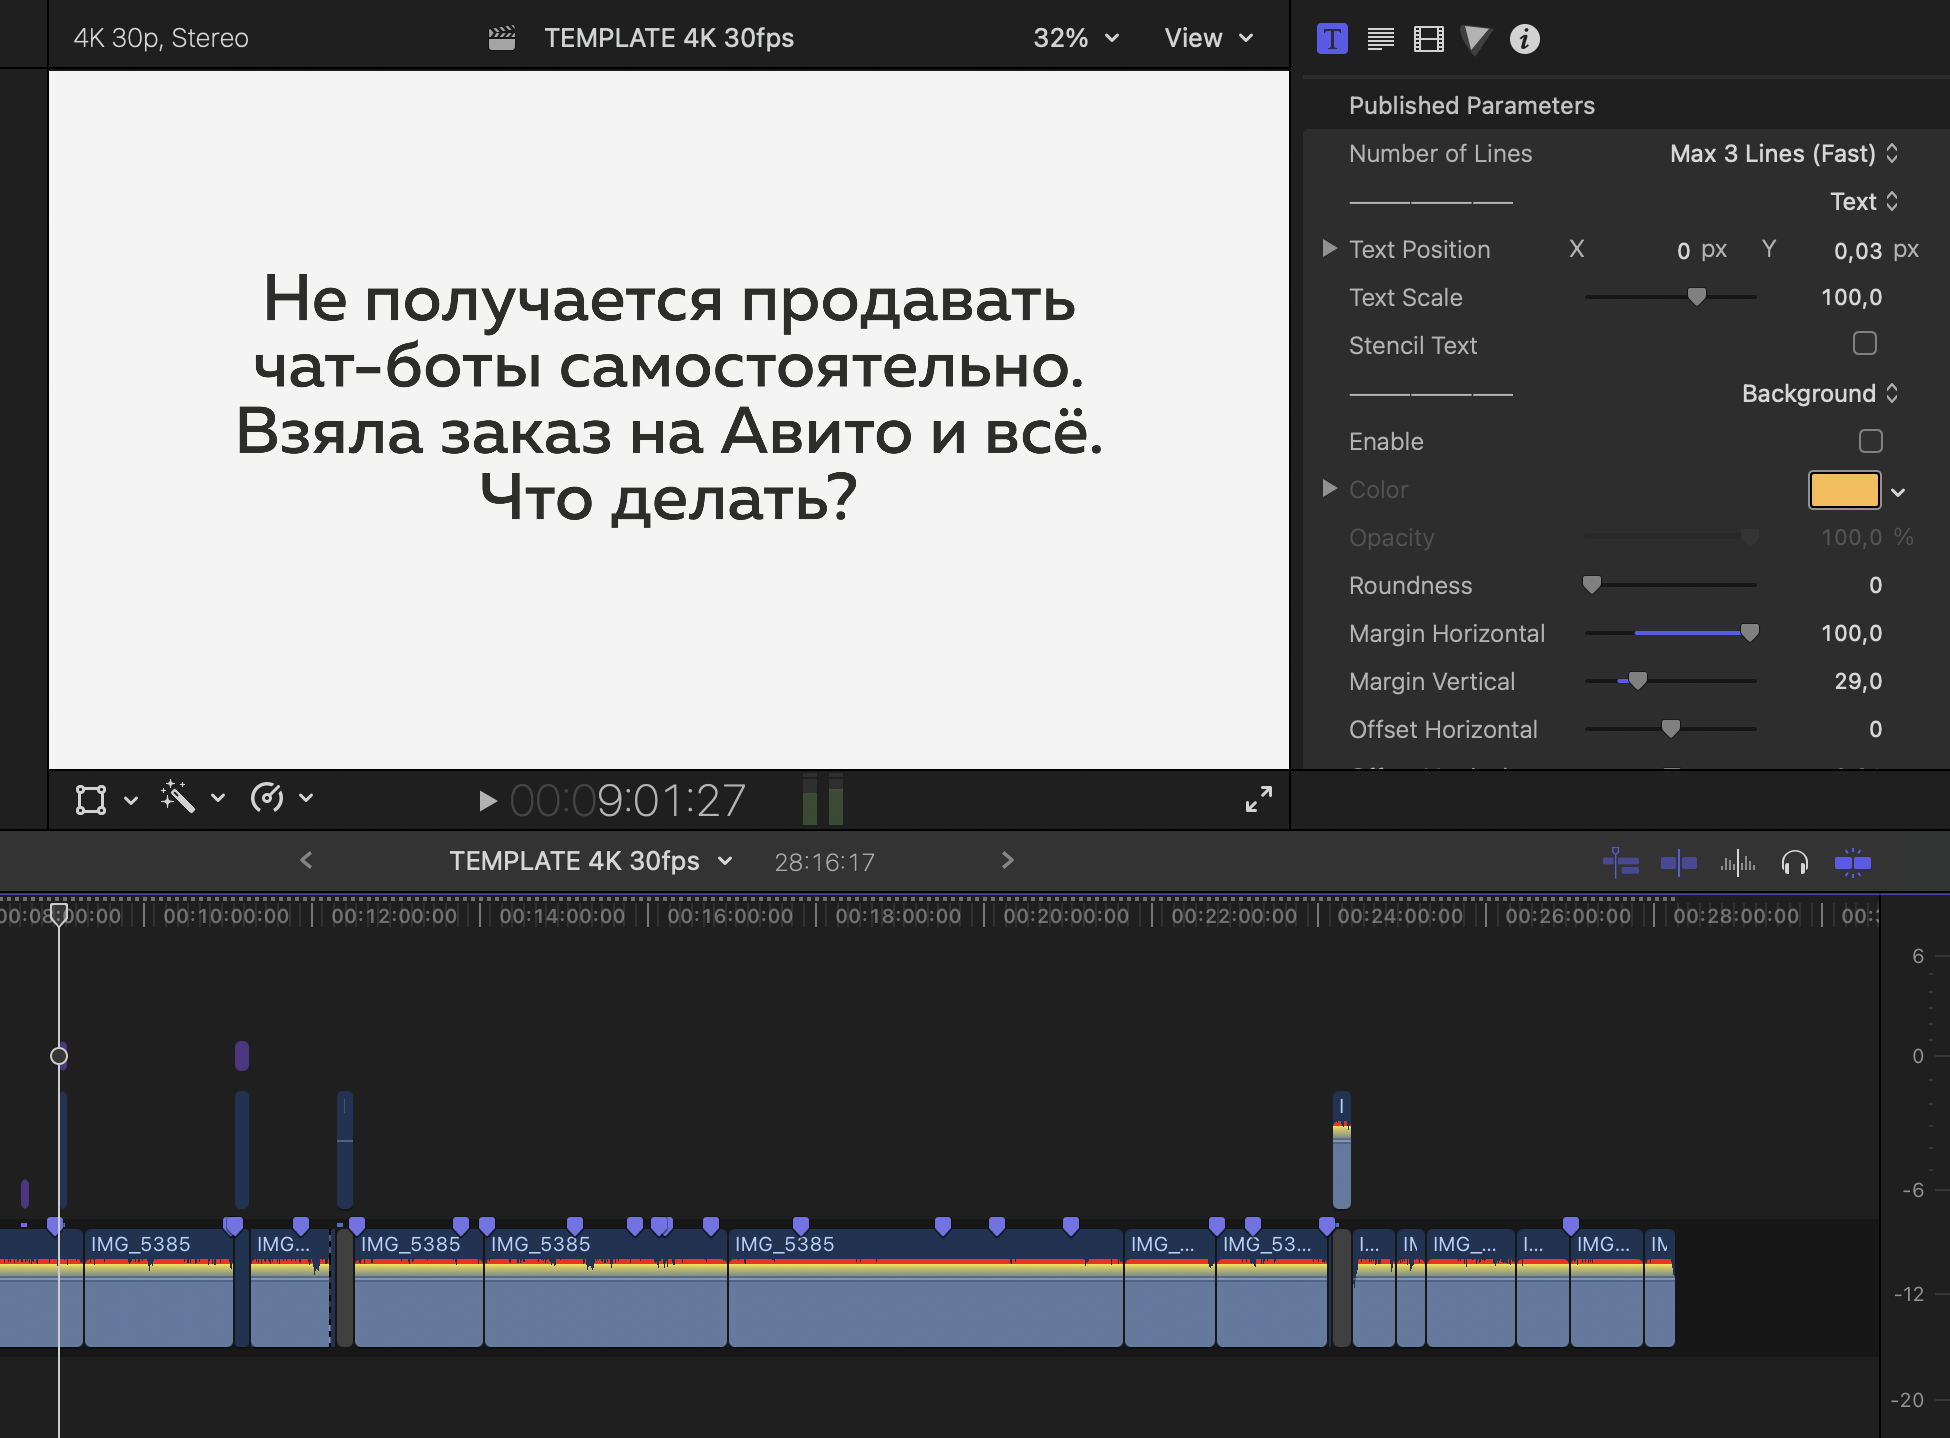This screenshot has width=1950, height=1438.
Task: Click the title text in the viewer
Action: tap(669, 398)
